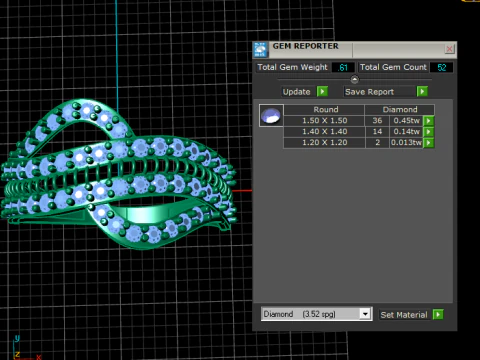Open the Diamond (3.52 spg) material dropdown
The height and width of the screenshot is (360, 480).
316,314
